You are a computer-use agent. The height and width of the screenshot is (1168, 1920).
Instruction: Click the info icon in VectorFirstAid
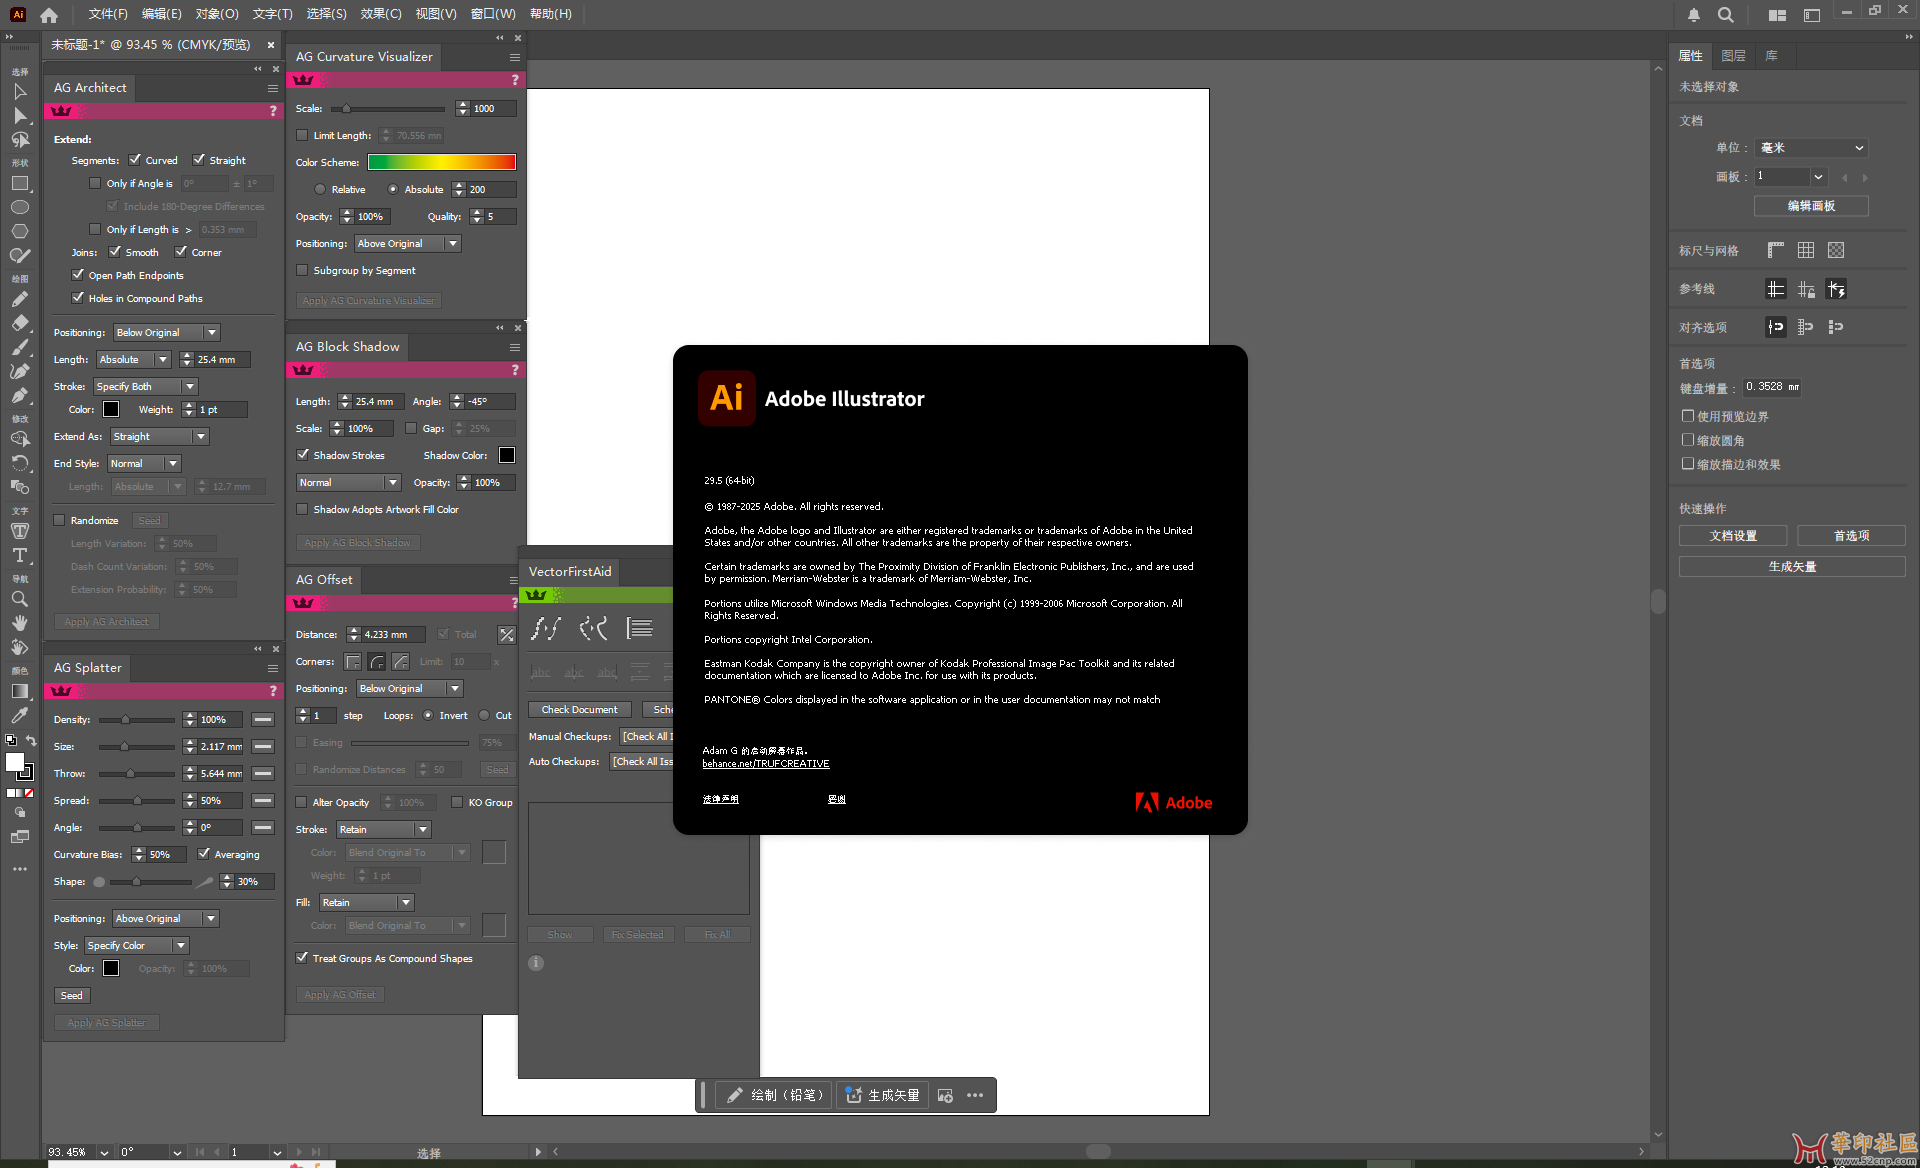[x=536, y=963]
